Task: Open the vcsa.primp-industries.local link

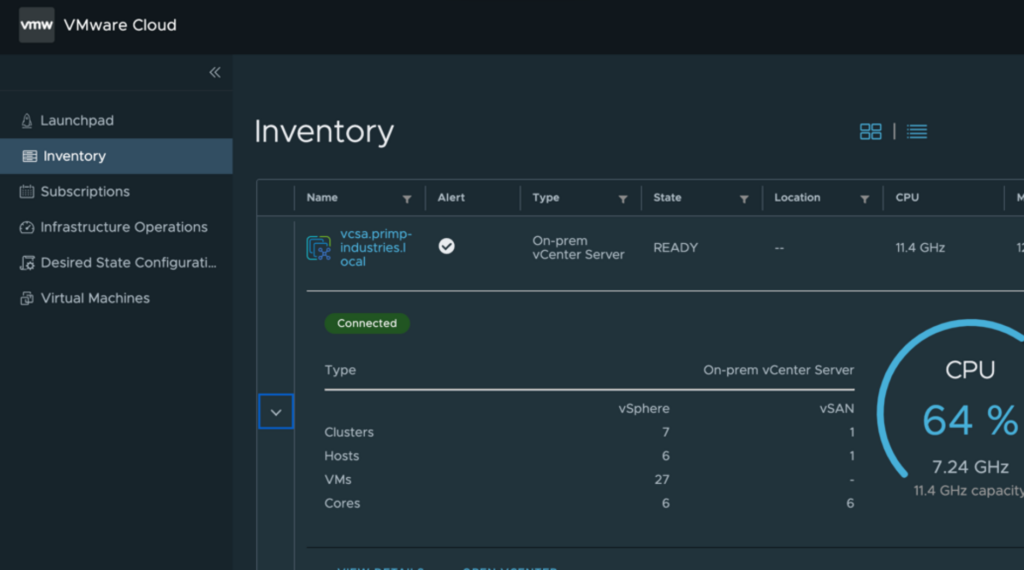Action: tap(376, 247)
